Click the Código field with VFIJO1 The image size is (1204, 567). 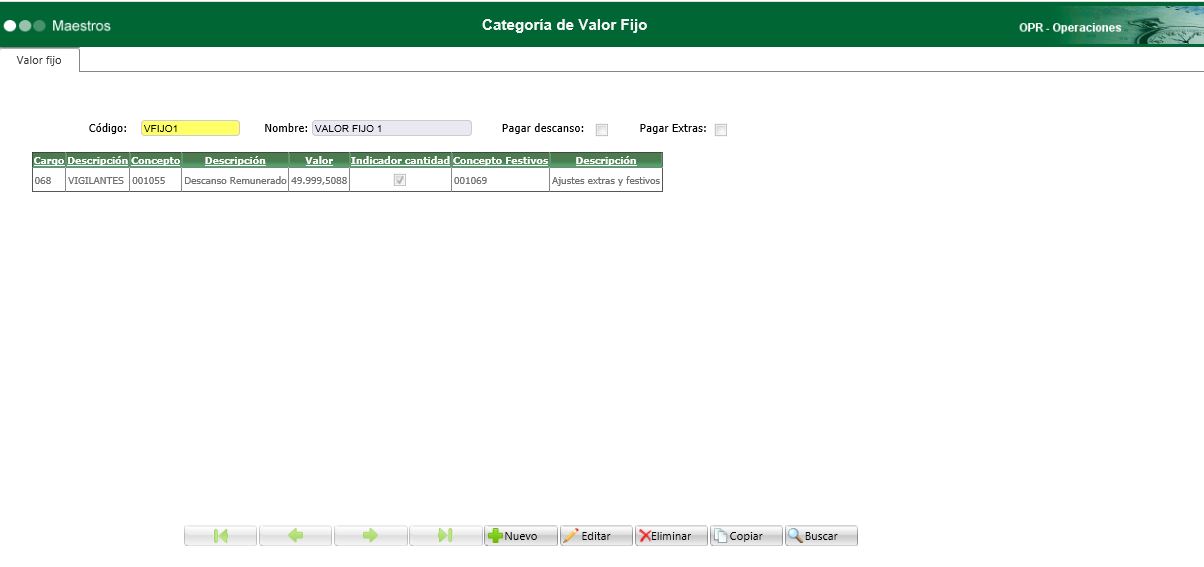click(190, 128)
